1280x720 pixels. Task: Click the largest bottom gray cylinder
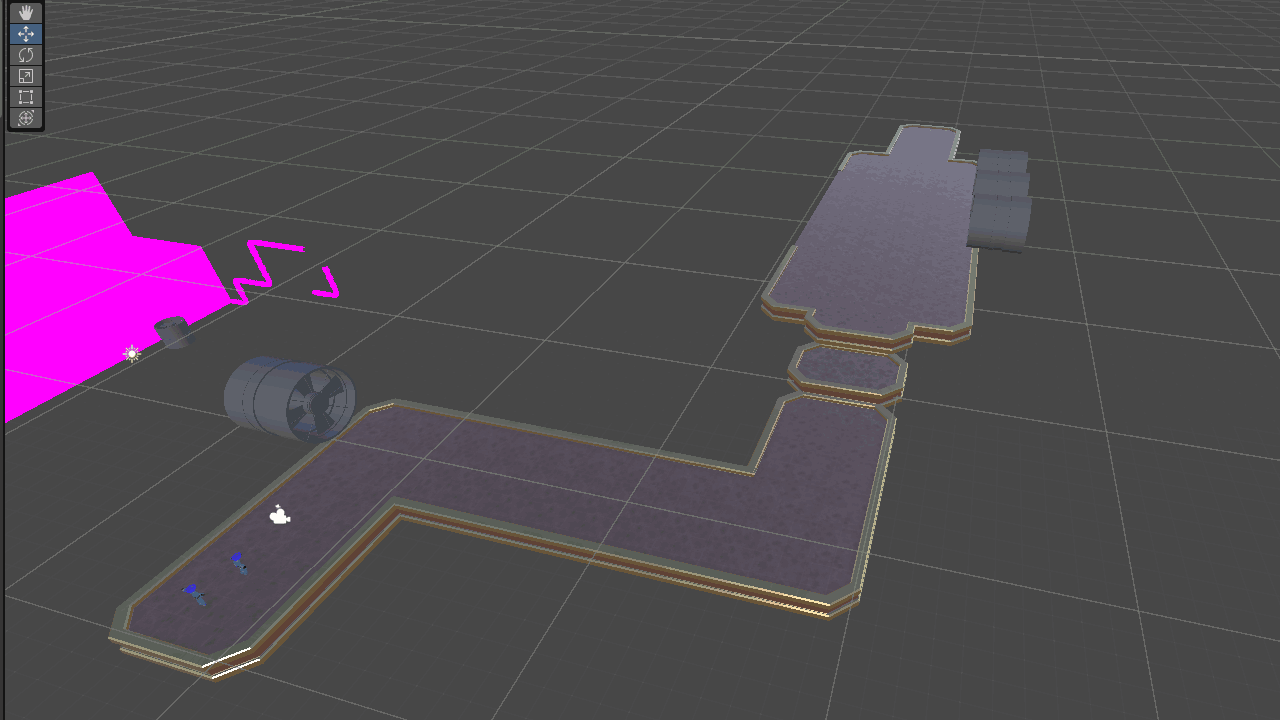coord(998,223)
